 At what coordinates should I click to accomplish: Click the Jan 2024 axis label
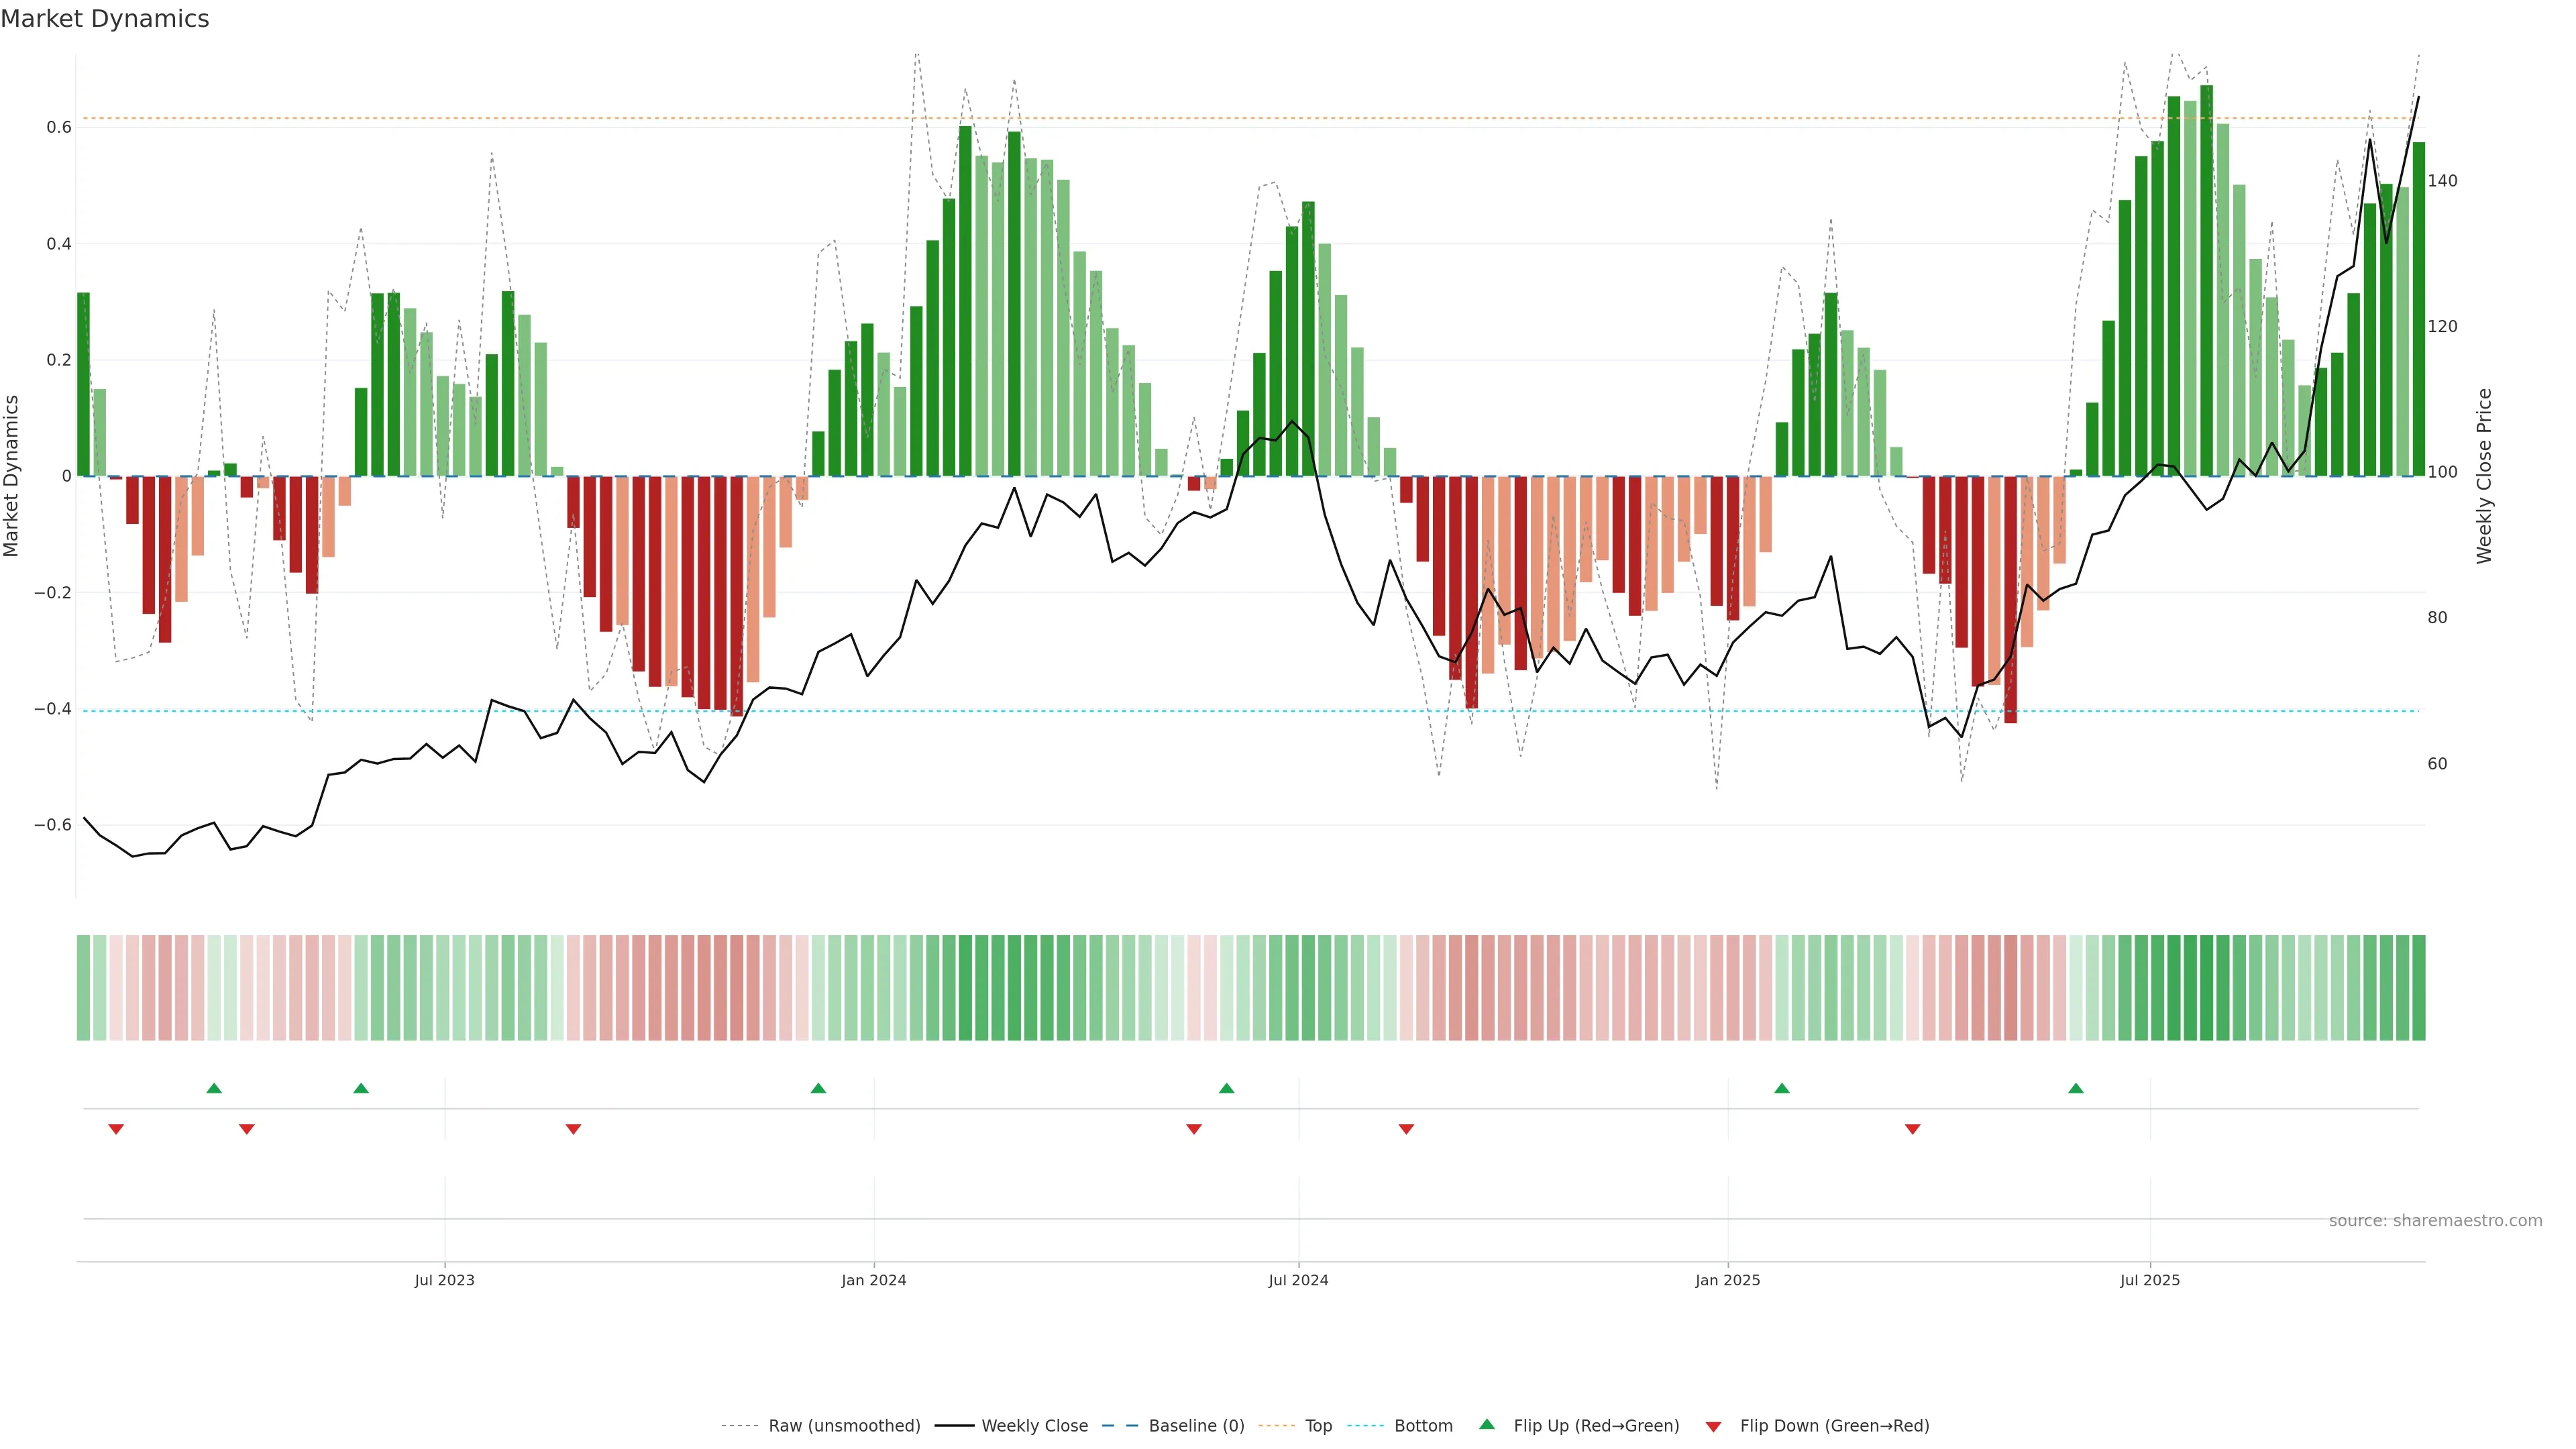point(874,1280)
